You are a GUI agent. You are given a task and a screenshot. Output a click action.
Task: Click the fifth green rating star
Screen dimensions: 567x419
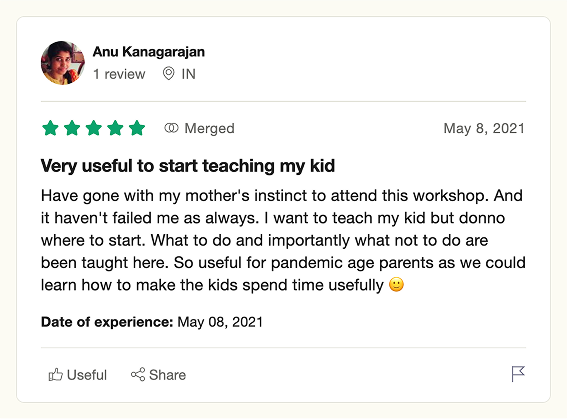[x=137, y=128]
